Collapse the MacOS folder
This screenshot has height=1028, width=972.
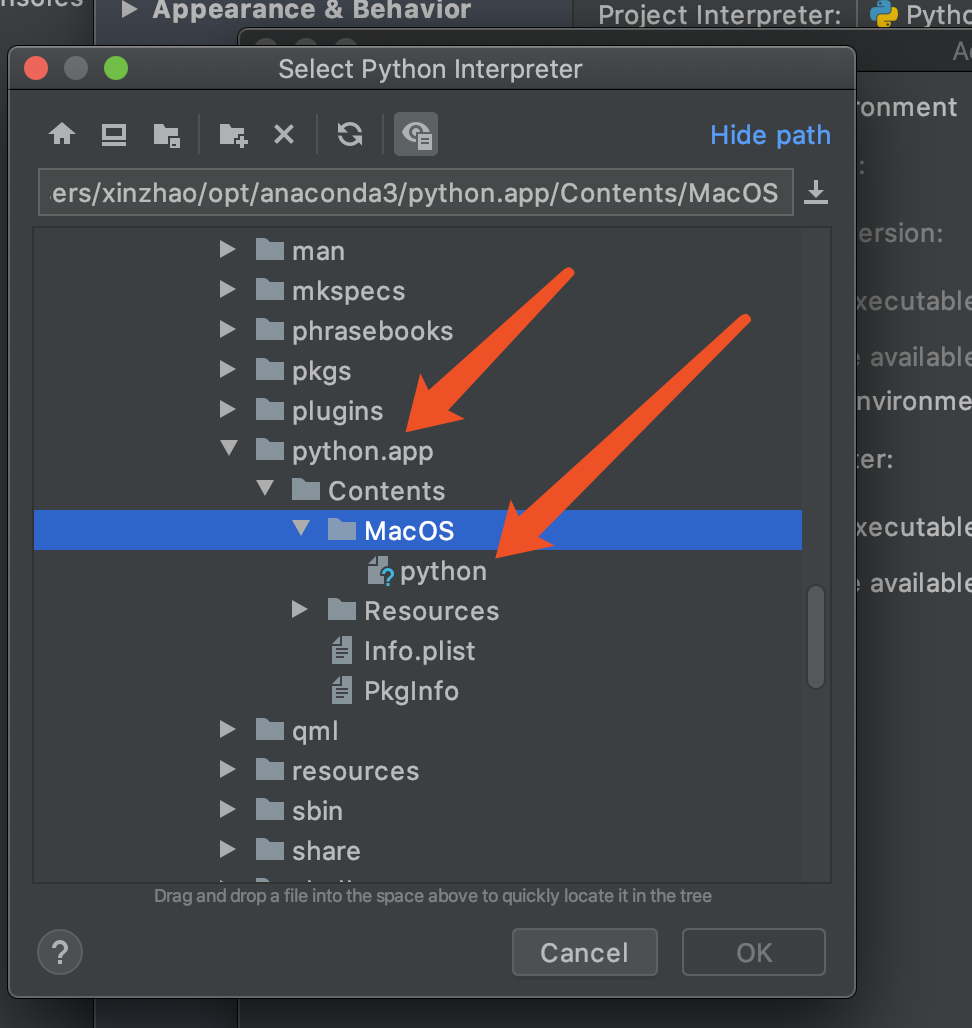click(x=301, y=528)
